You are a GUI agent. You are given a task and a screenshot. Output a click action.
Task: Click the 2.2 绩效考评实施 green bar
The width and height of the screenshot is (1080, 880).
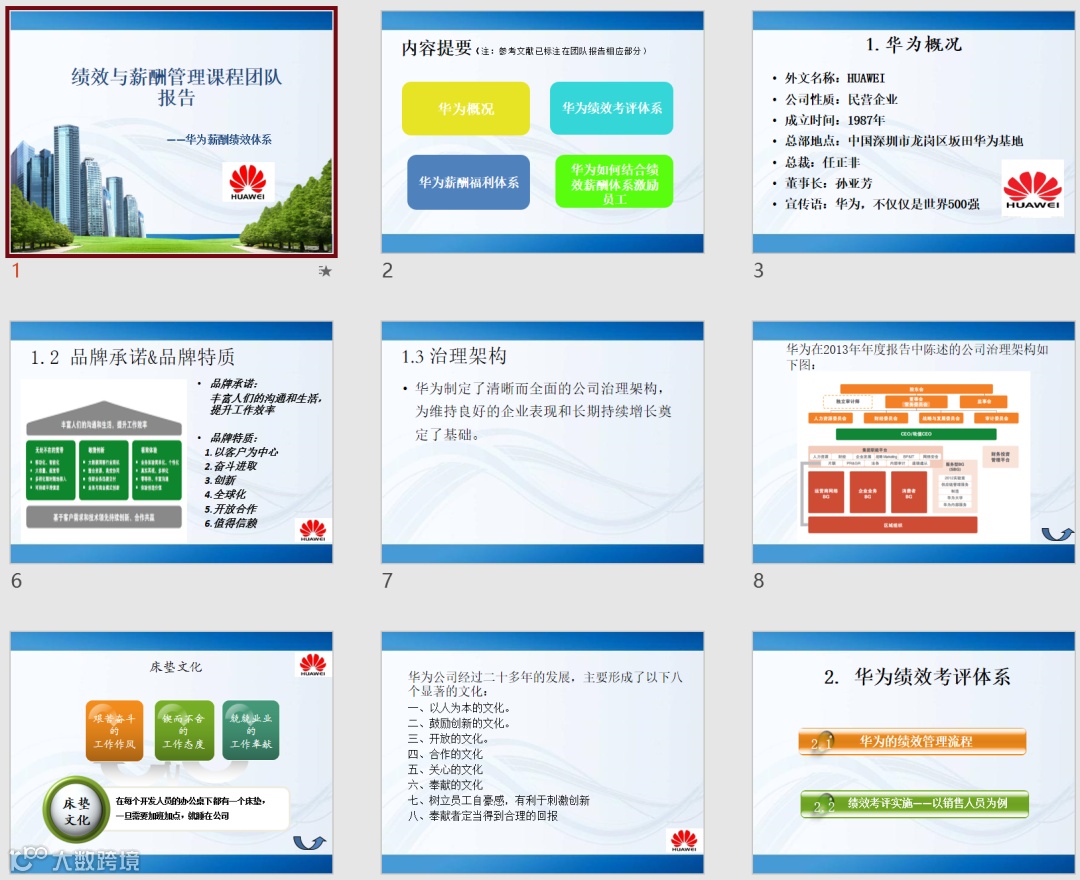point(914,804)
